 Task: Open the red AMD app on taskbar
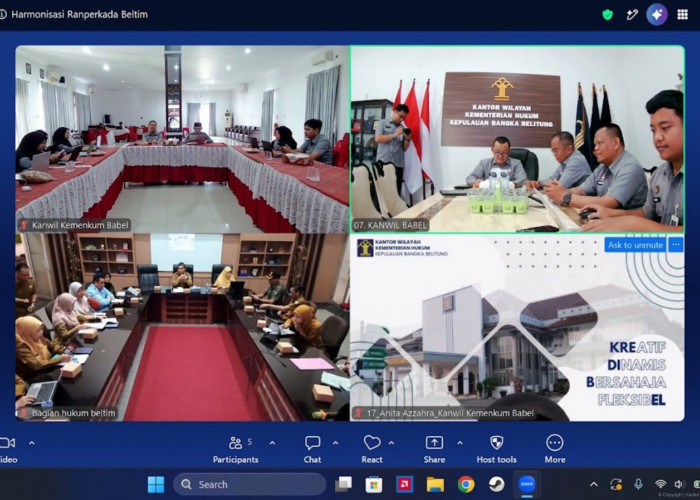tap(404, 484)
